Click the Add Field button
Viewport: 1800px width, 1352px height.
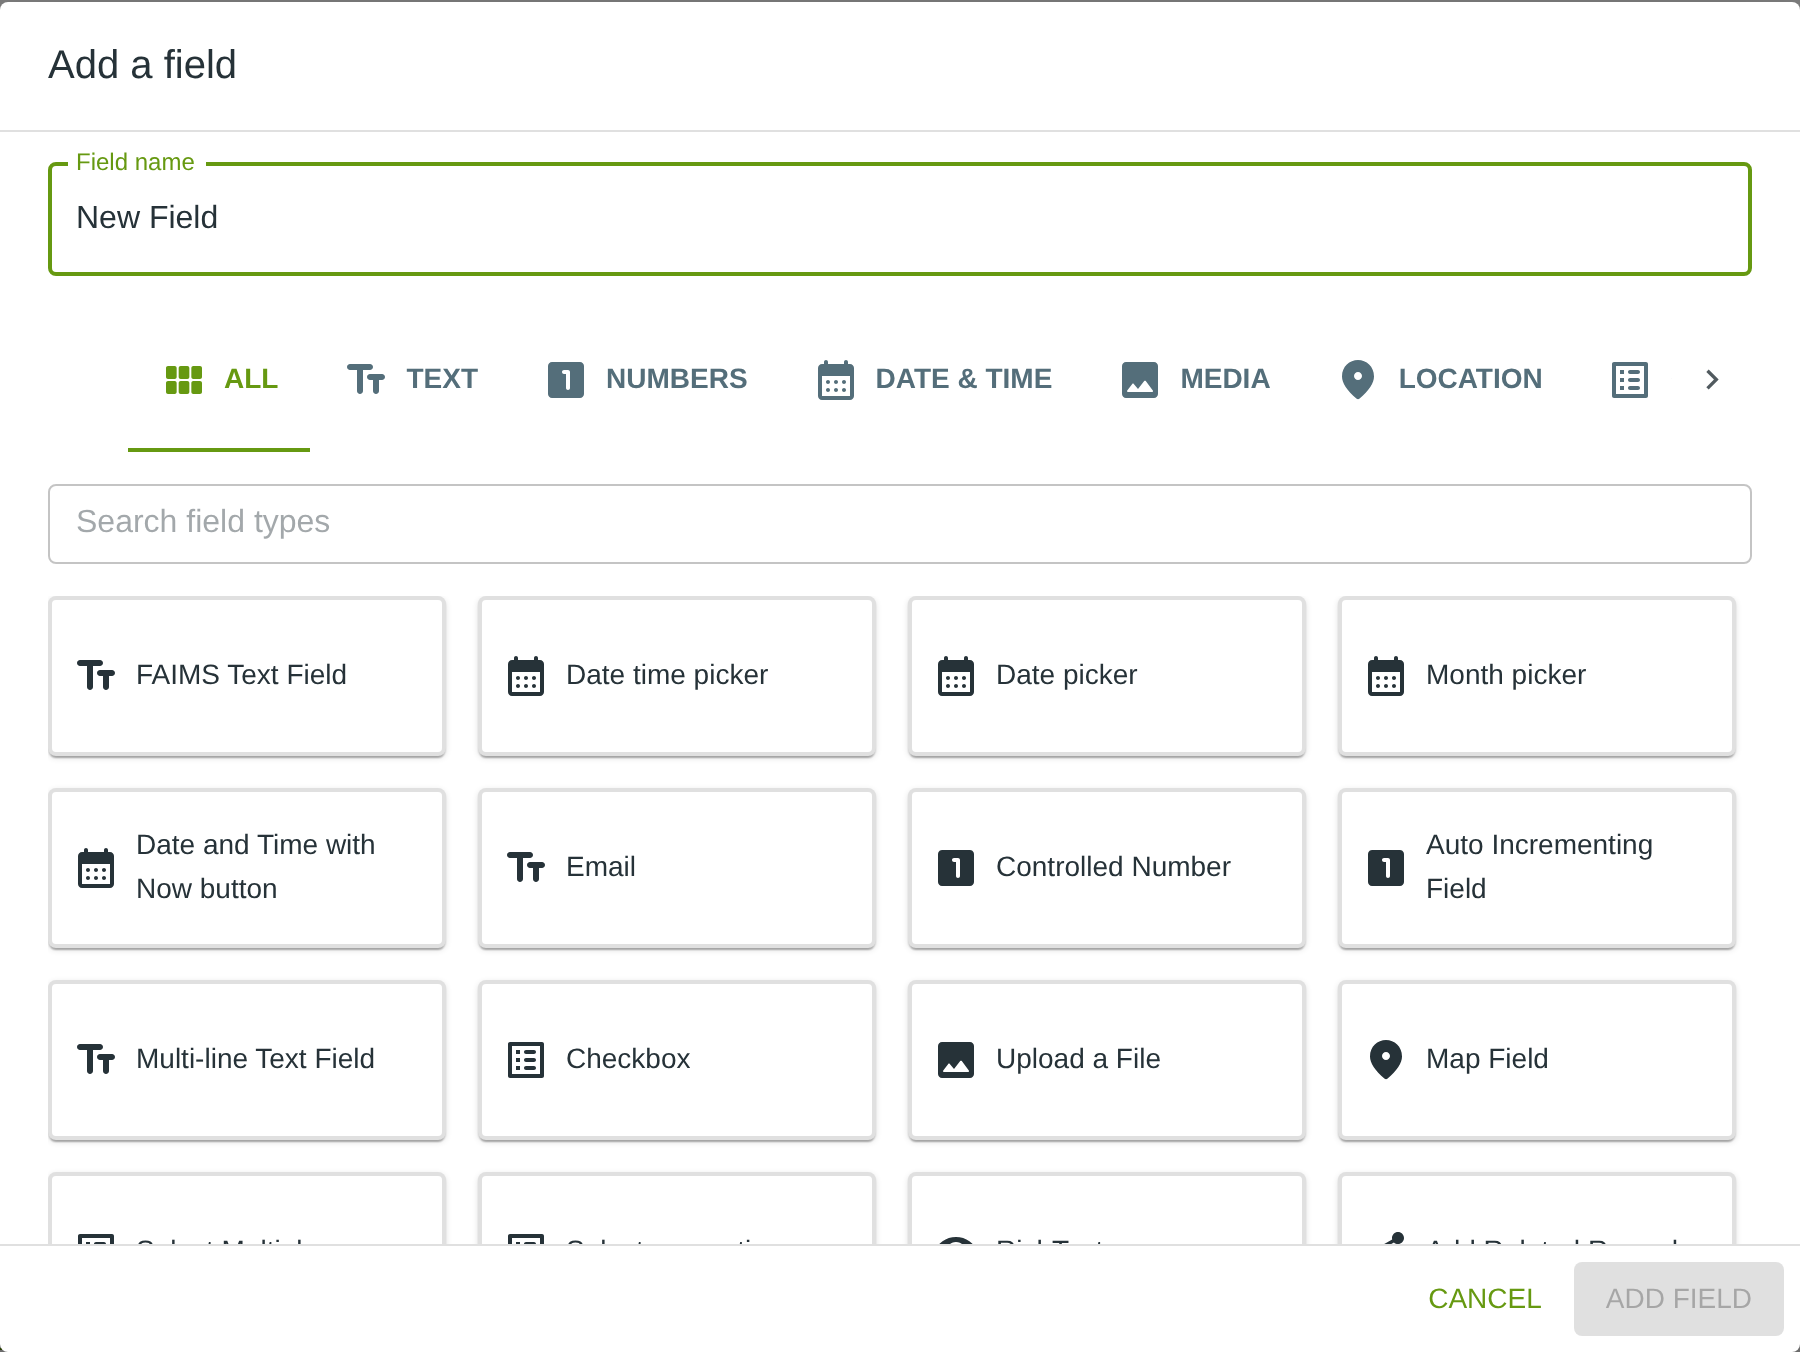click(1678, 1299)
